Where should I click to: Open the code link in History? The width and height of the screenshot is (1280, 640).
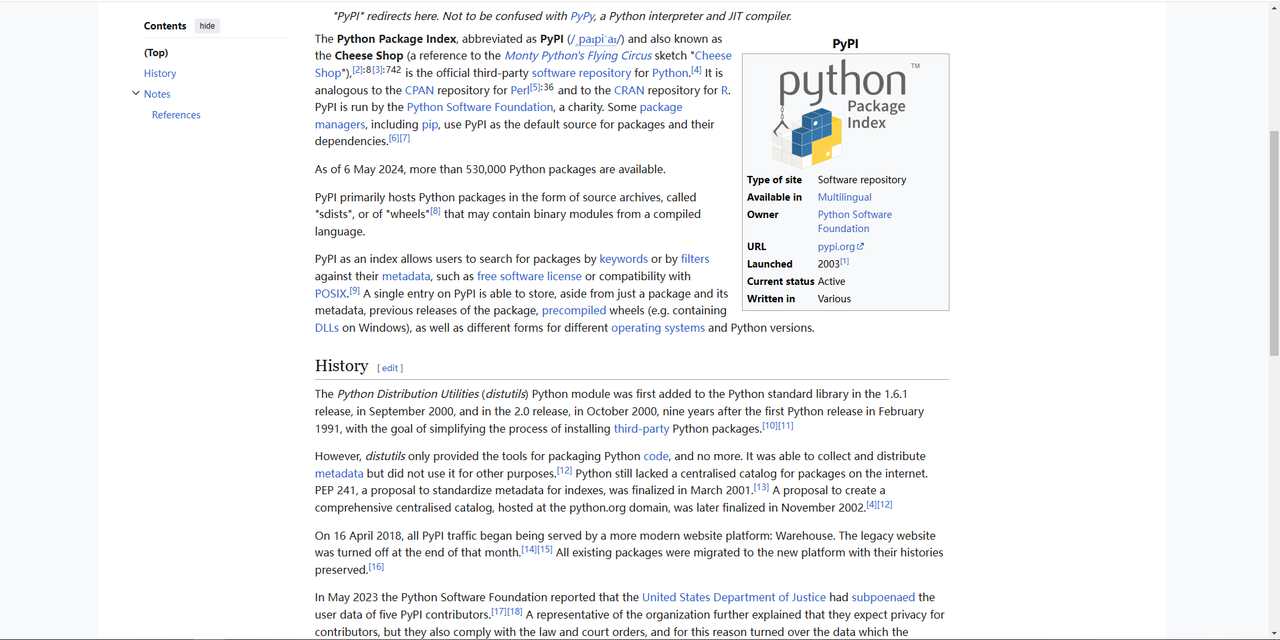coord(656,456)
